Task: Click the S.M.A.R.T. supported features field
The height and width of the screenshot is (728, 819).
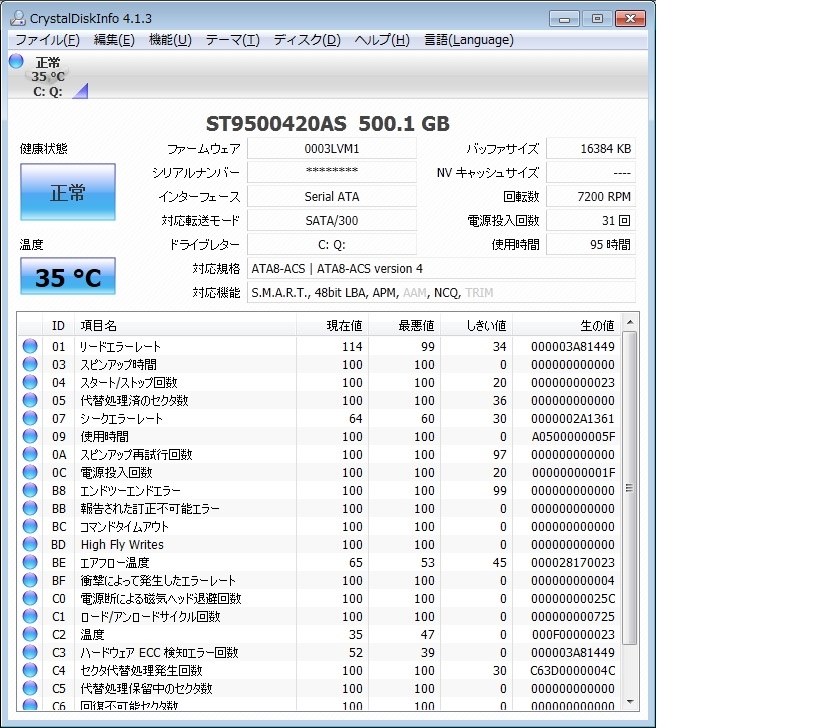Action: pos(441,292)
